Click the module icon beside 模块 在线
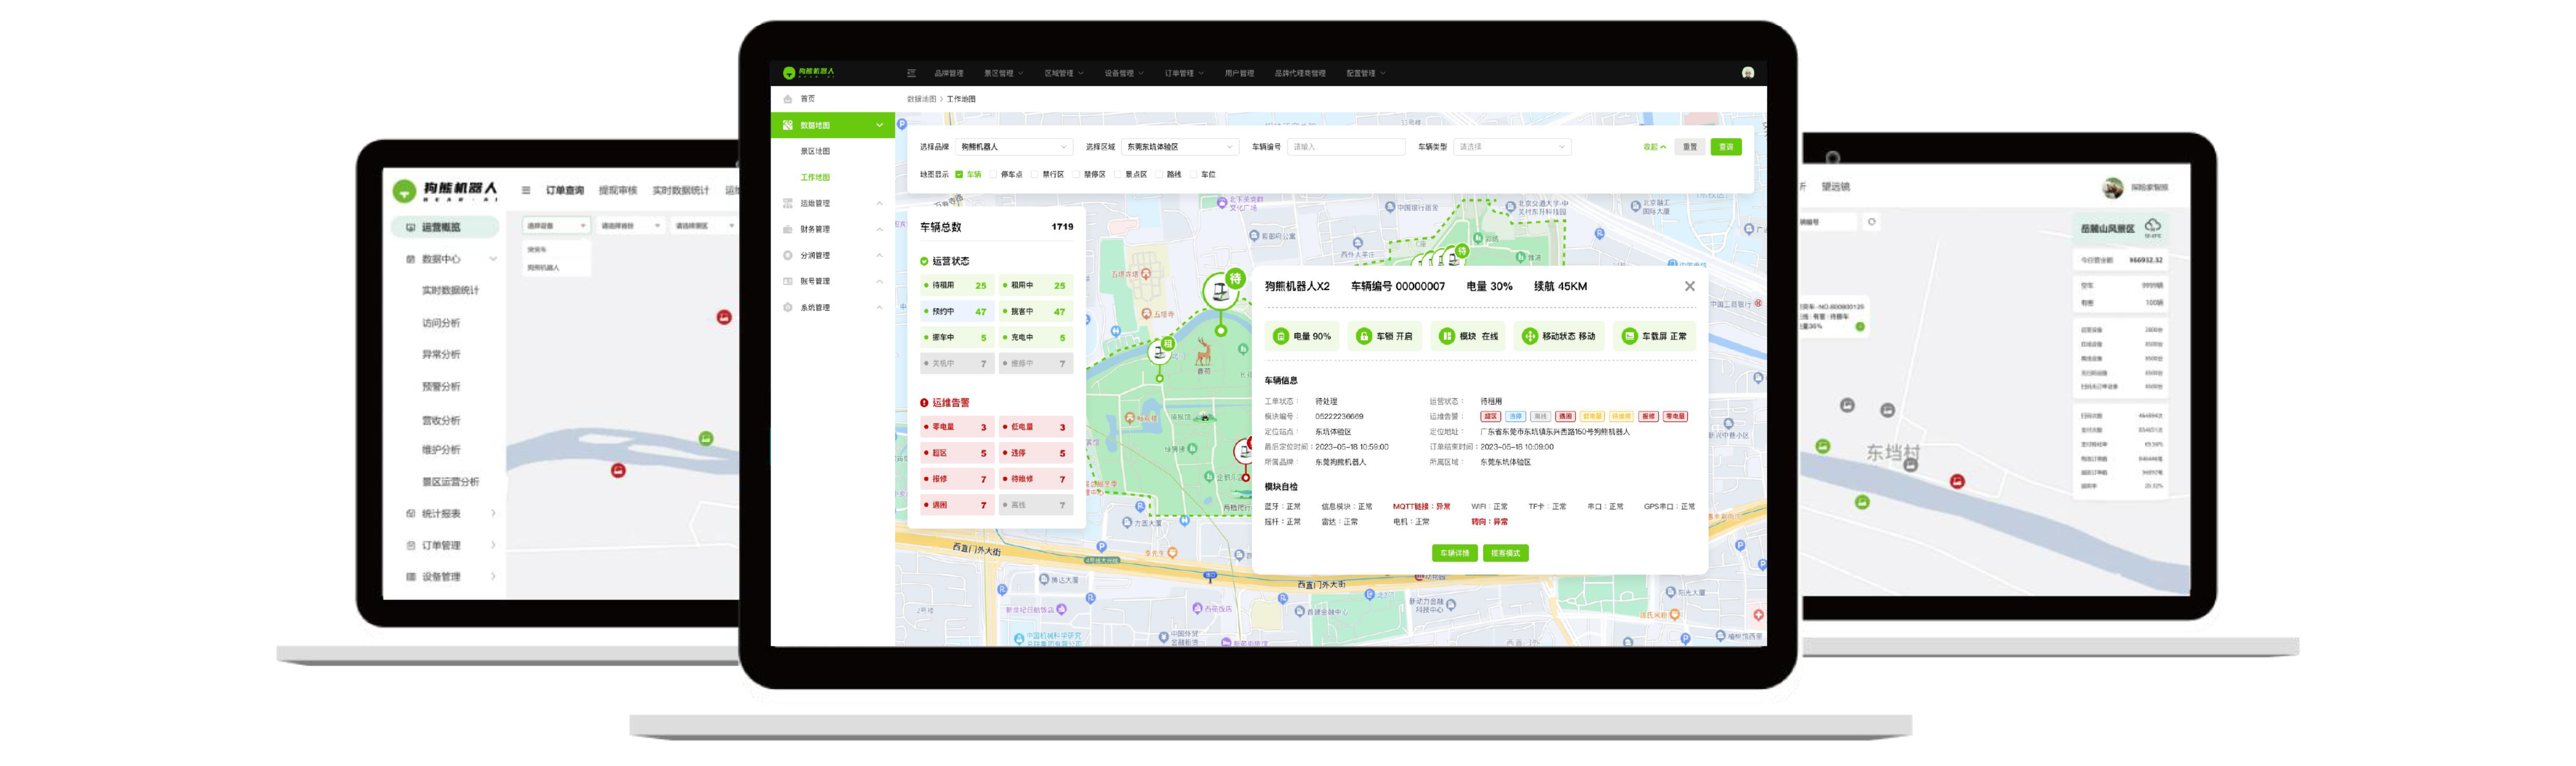Screen dimensions: 2576x766 [1446, 336]
